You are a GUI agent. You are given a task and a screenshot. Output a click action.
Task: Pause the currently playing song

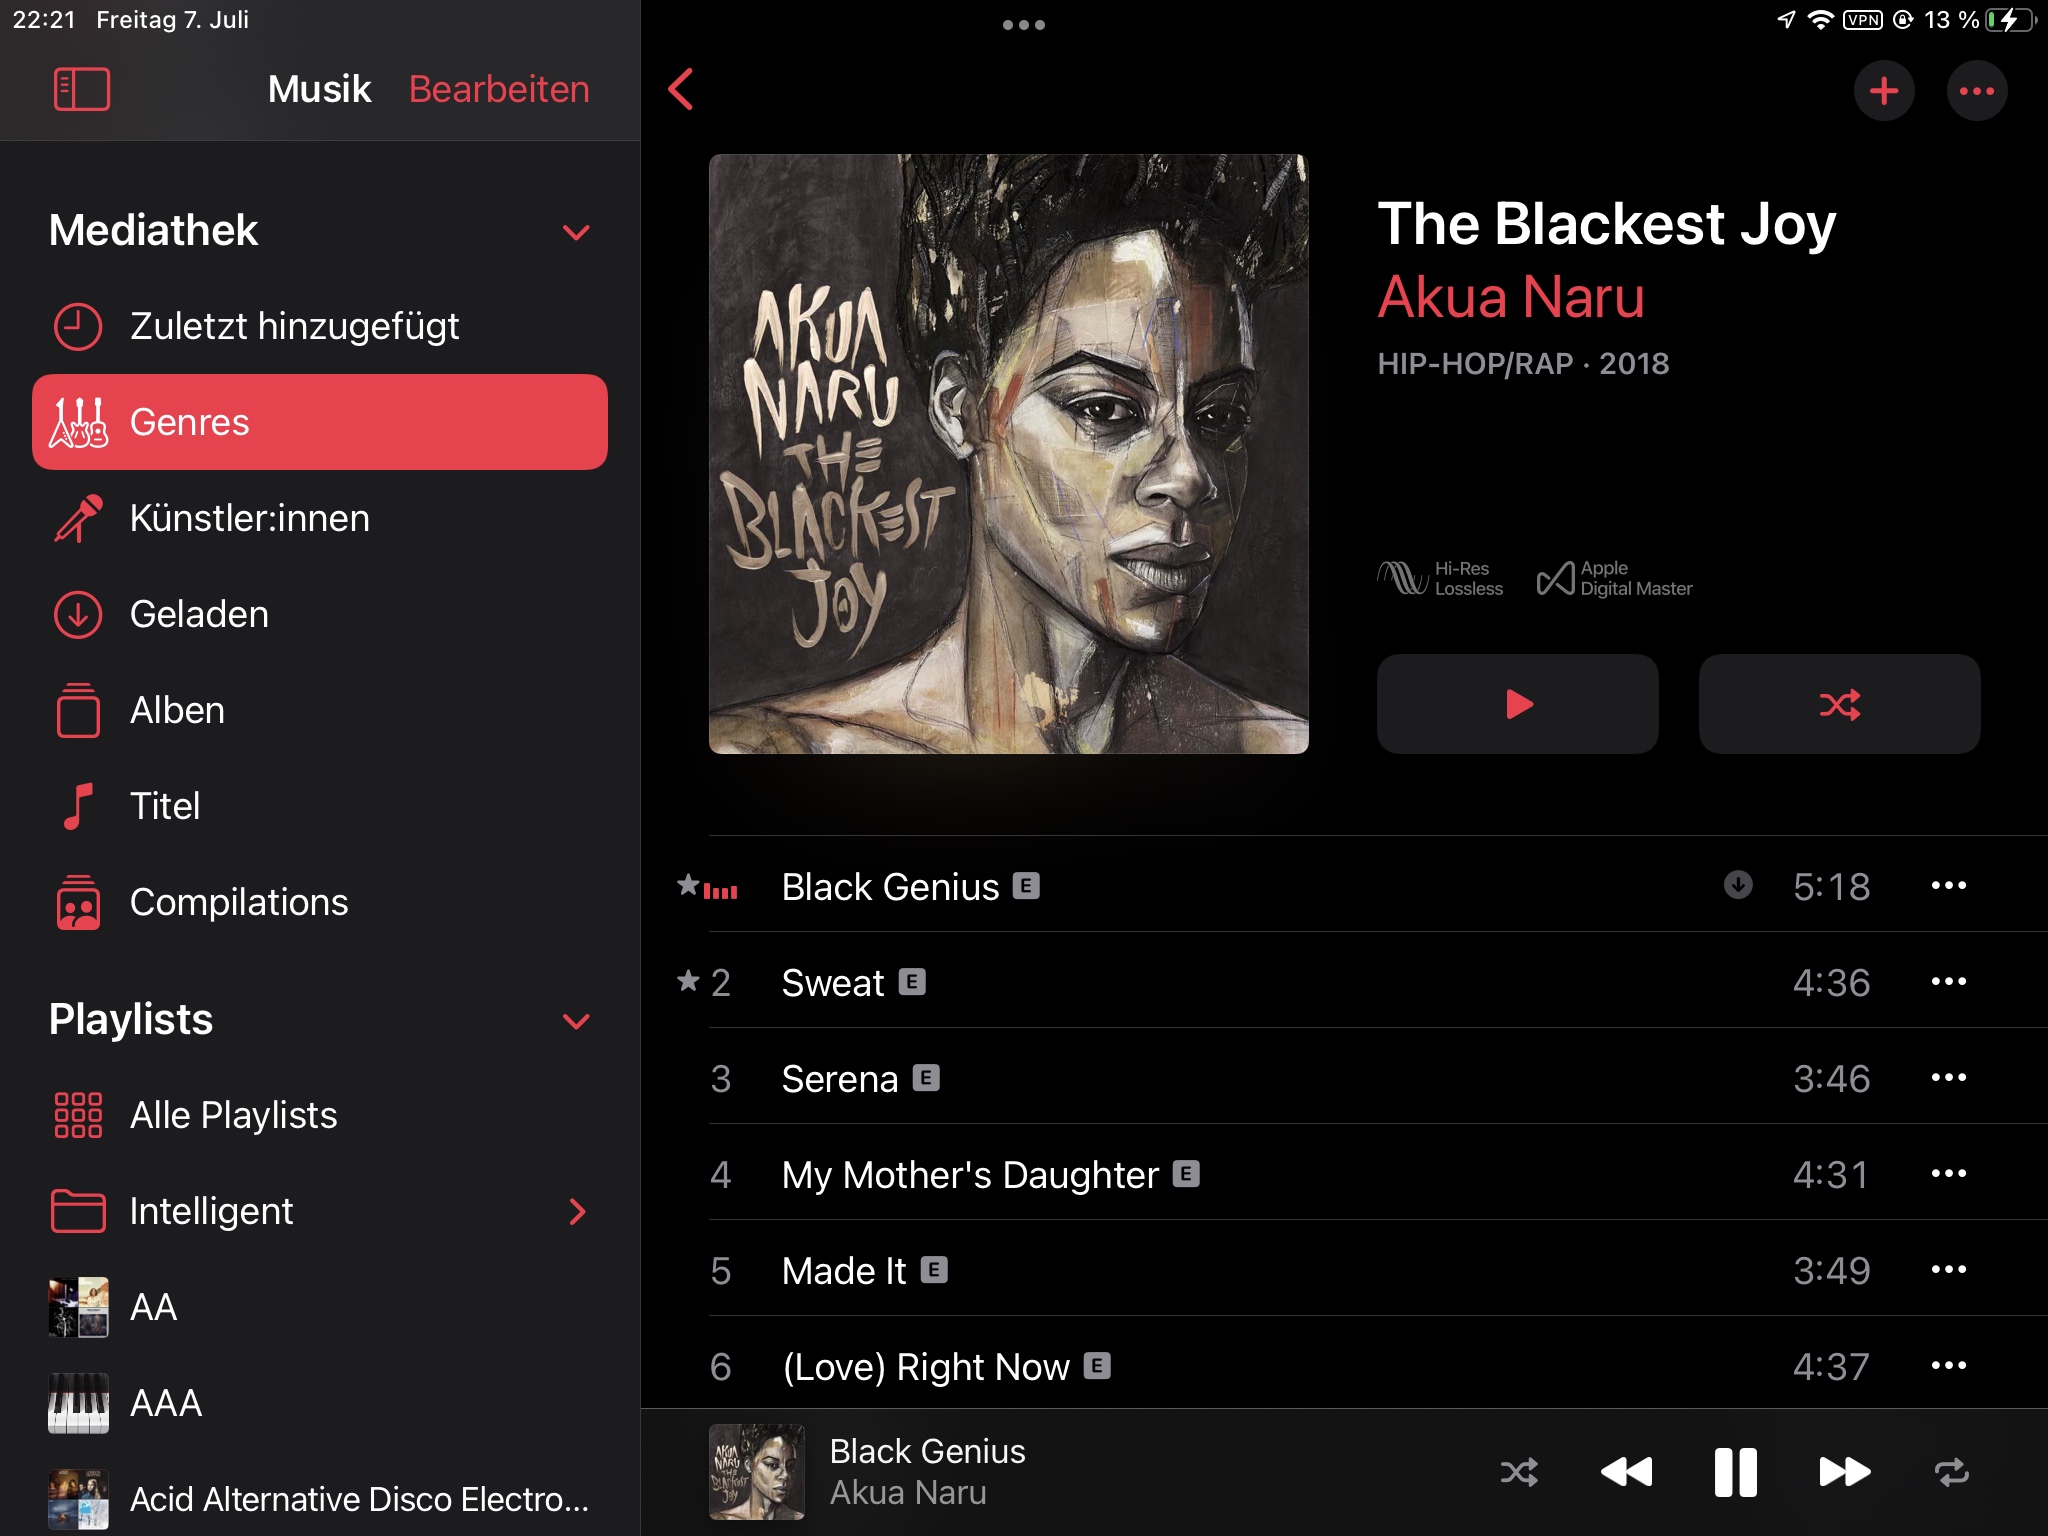click(1735, 1472)
